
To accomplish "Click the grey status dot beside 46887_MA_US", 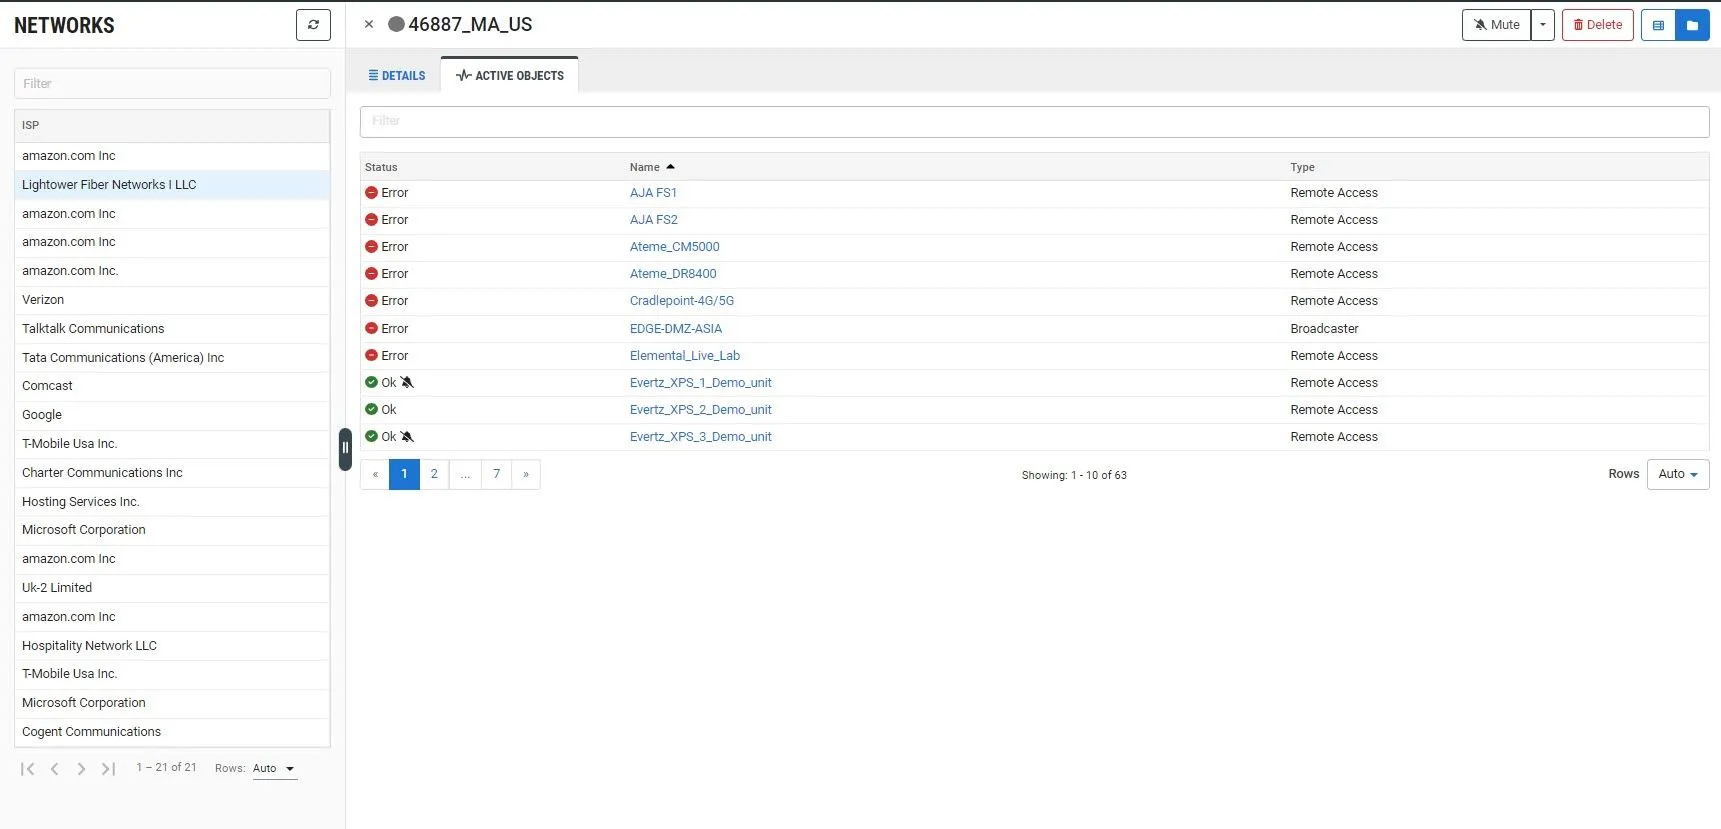I will tap(396, 24).
